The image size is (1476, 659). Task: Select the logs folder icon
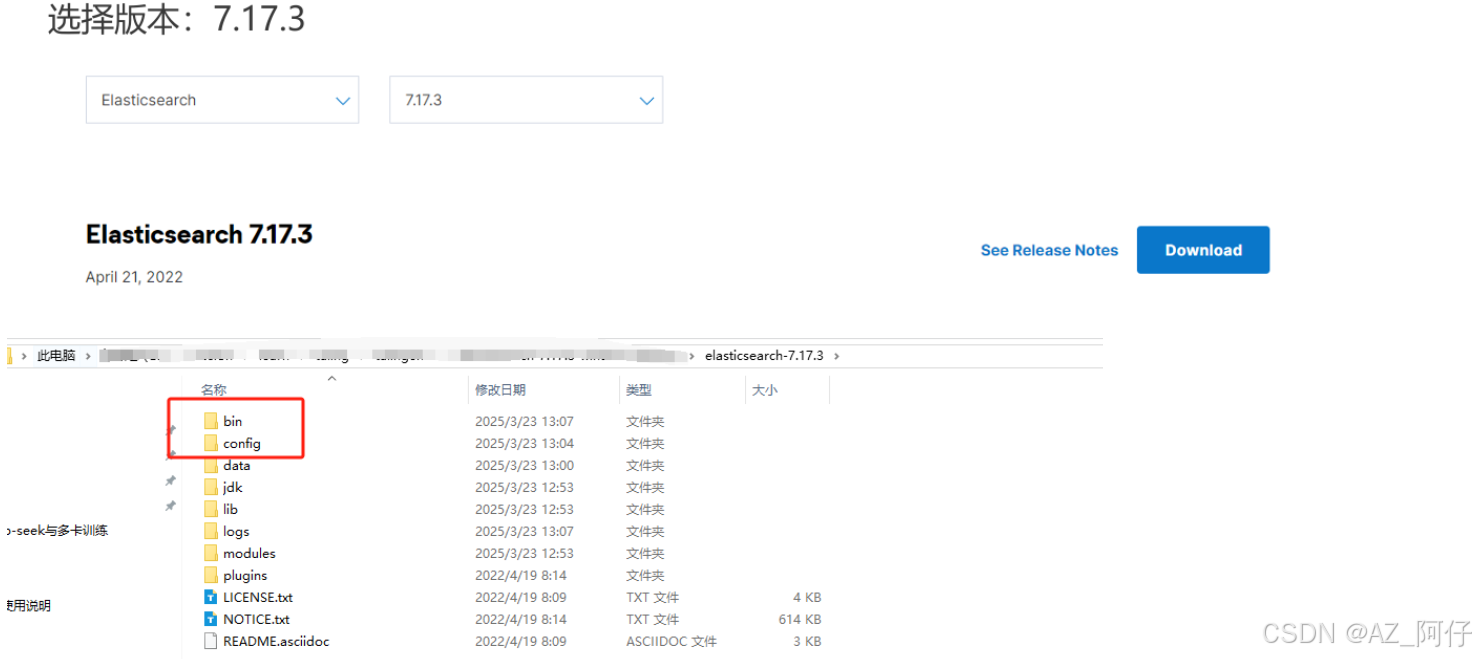(x=210, y=531)
